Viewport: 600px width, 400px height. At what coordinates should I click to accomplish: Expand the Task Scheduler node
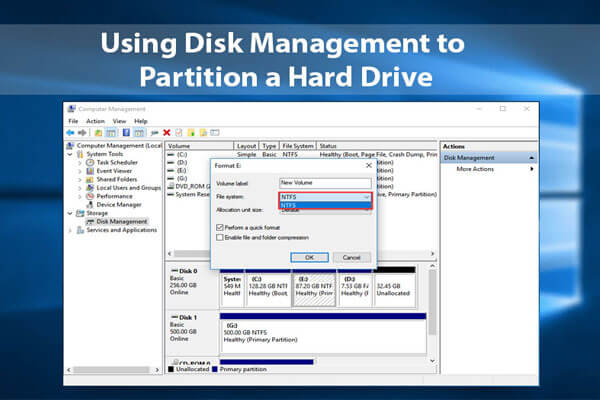pyautogui.click(x=80, y=163)
